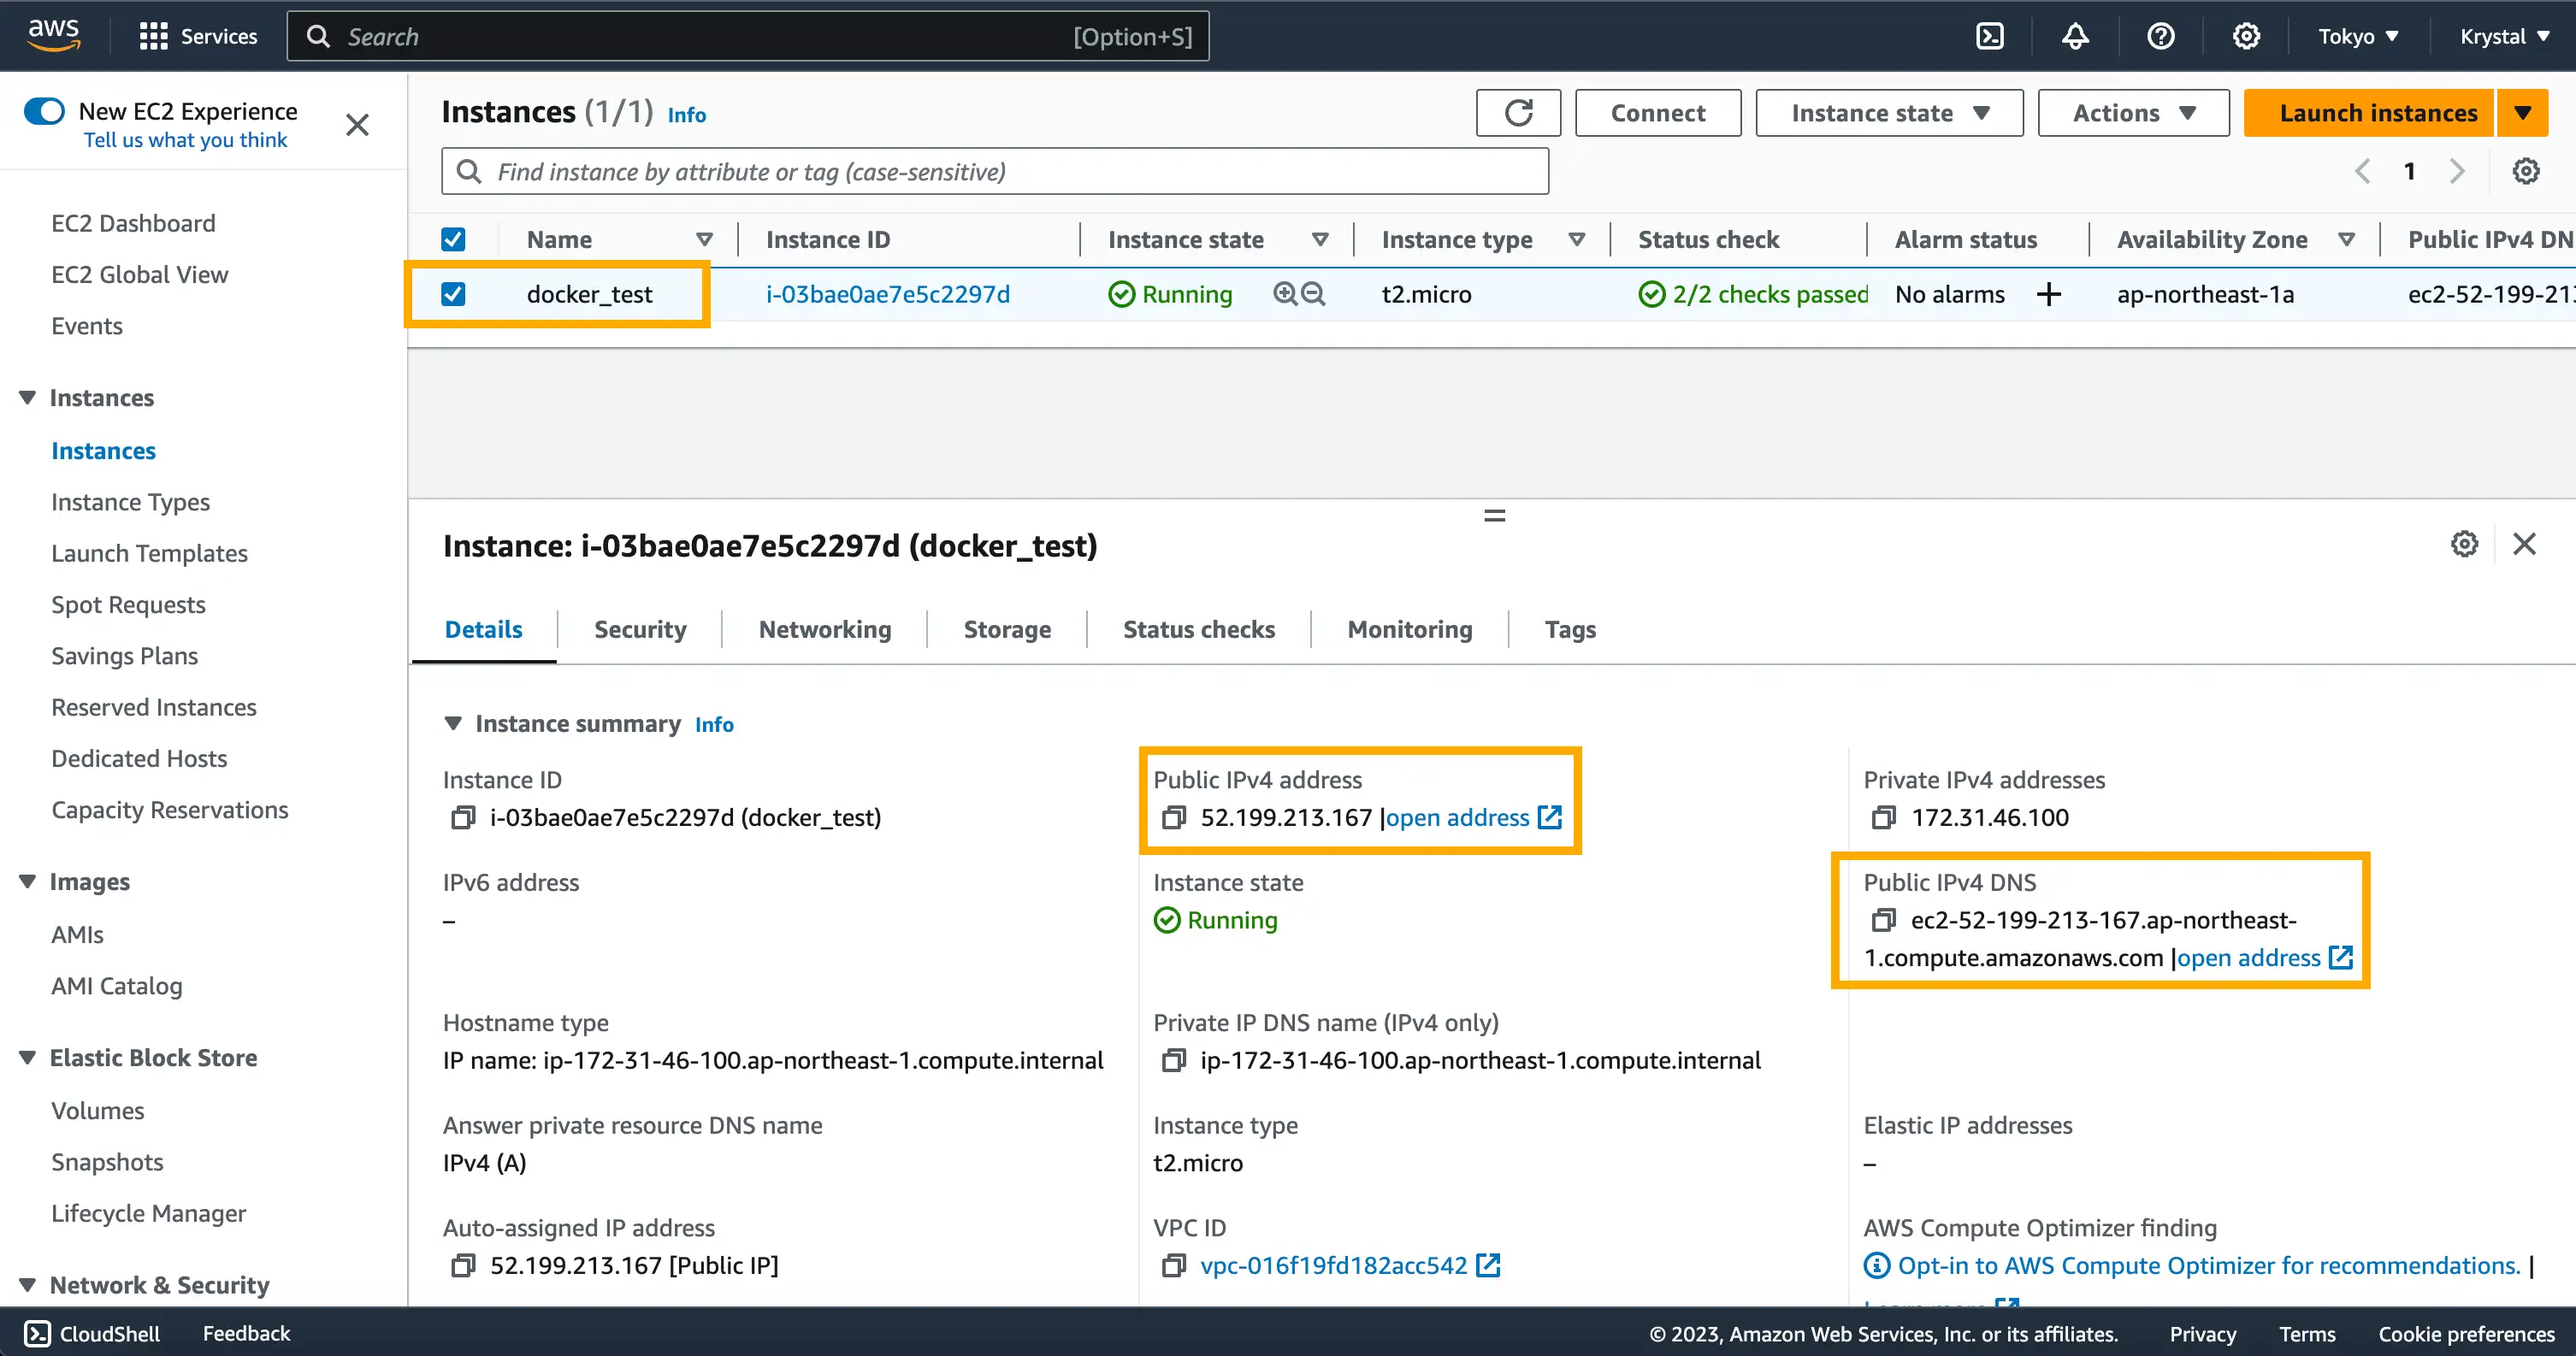The image size is (2576, 1356).
Task: Sort by the Availability Zone column
Action: click(2346, 239)
